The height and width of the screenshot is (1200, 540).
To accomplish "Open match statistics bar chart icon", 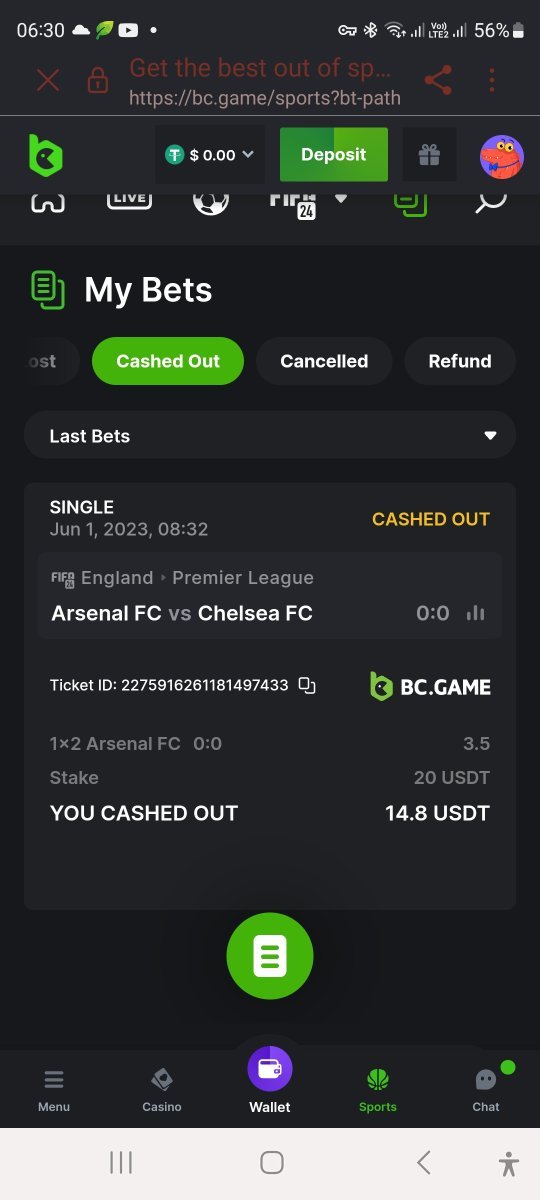I will point(476,613).
